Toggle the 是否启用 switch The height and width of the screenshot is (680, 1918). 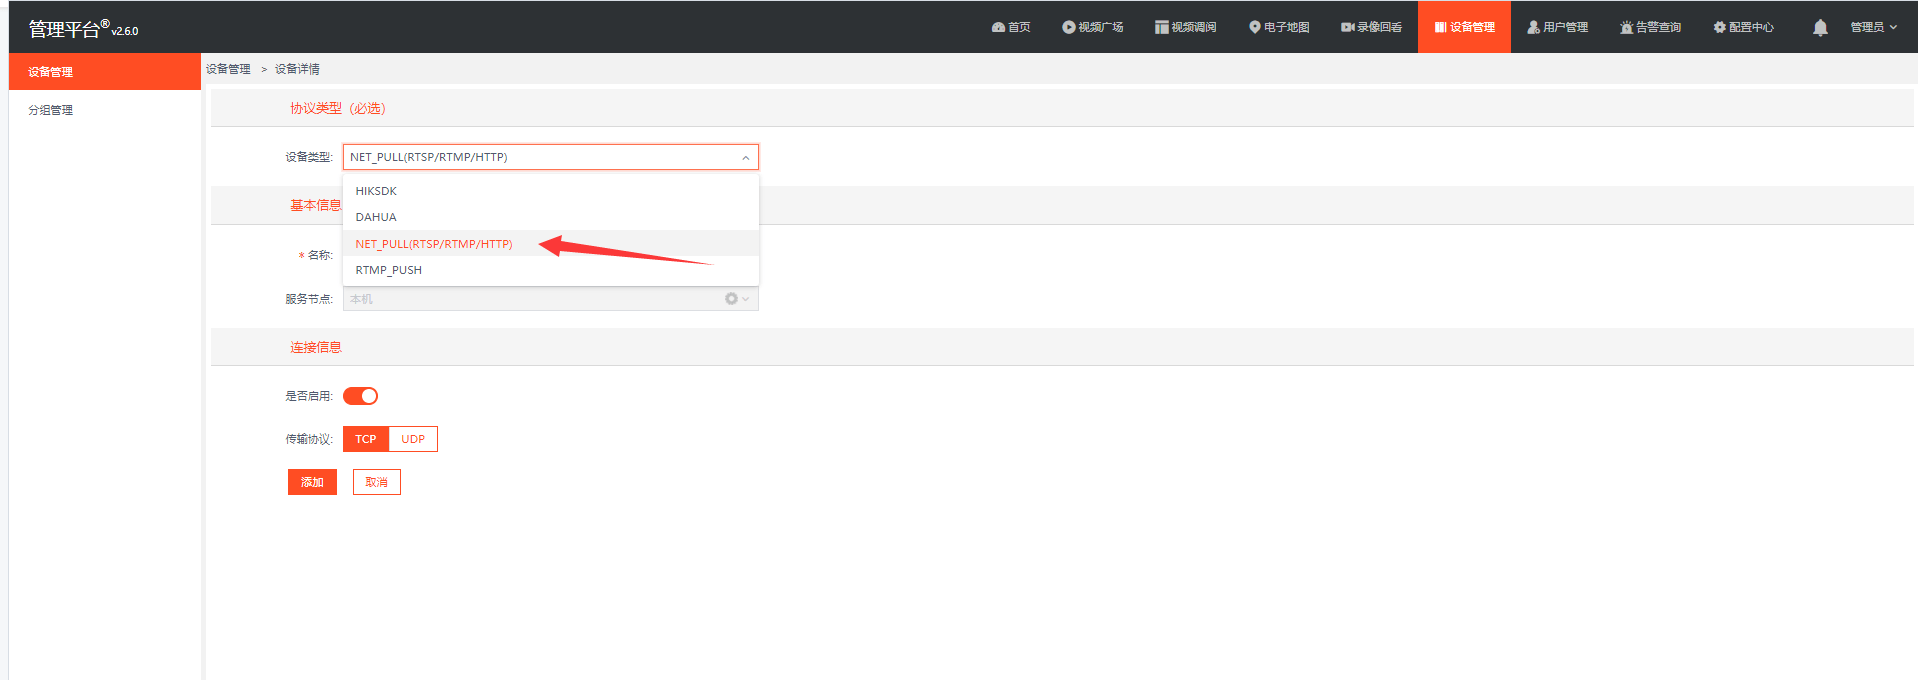pyautogui.click(x=360, y=396)
